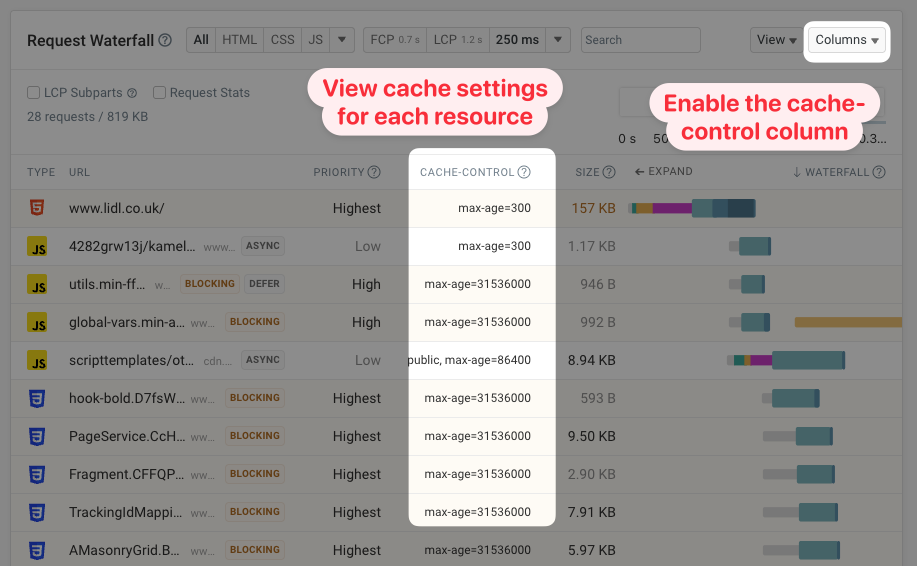917x566 pixels.
Task: Enable the LCP Subparts checkbox
Action: [x=34, y=93]
